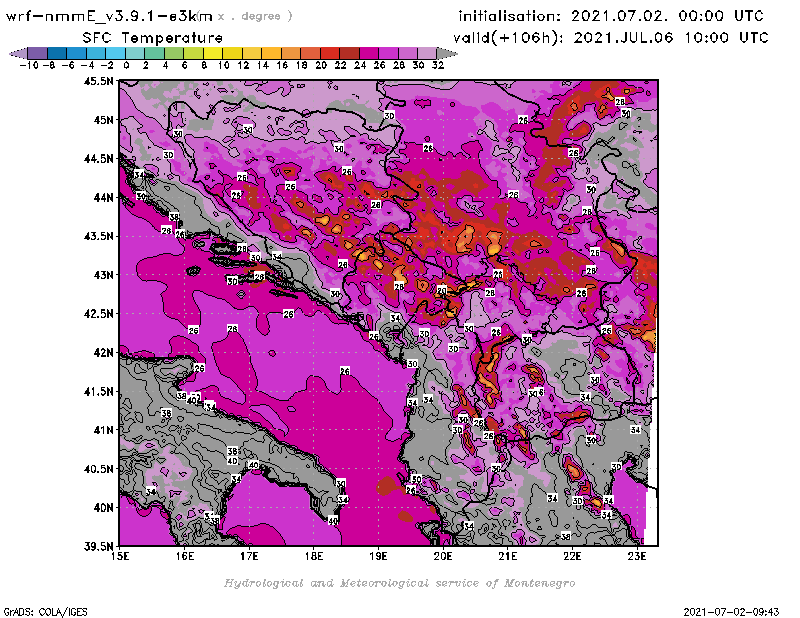The image size is (800, 618).
Task: Click the timestamp '2021-07-02-09:43'
Action: point(731,612)
